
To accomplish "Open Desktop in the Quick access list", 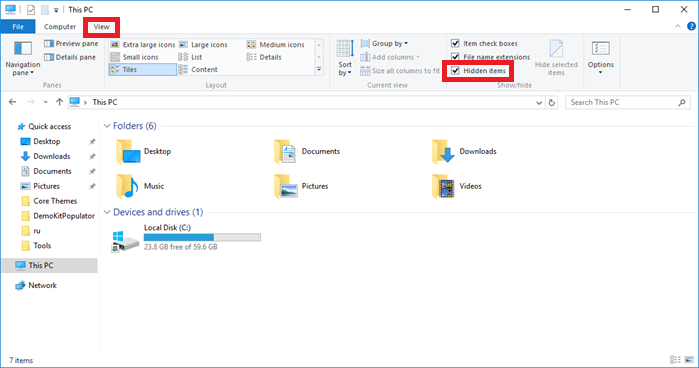I will [x=46, y=141].
